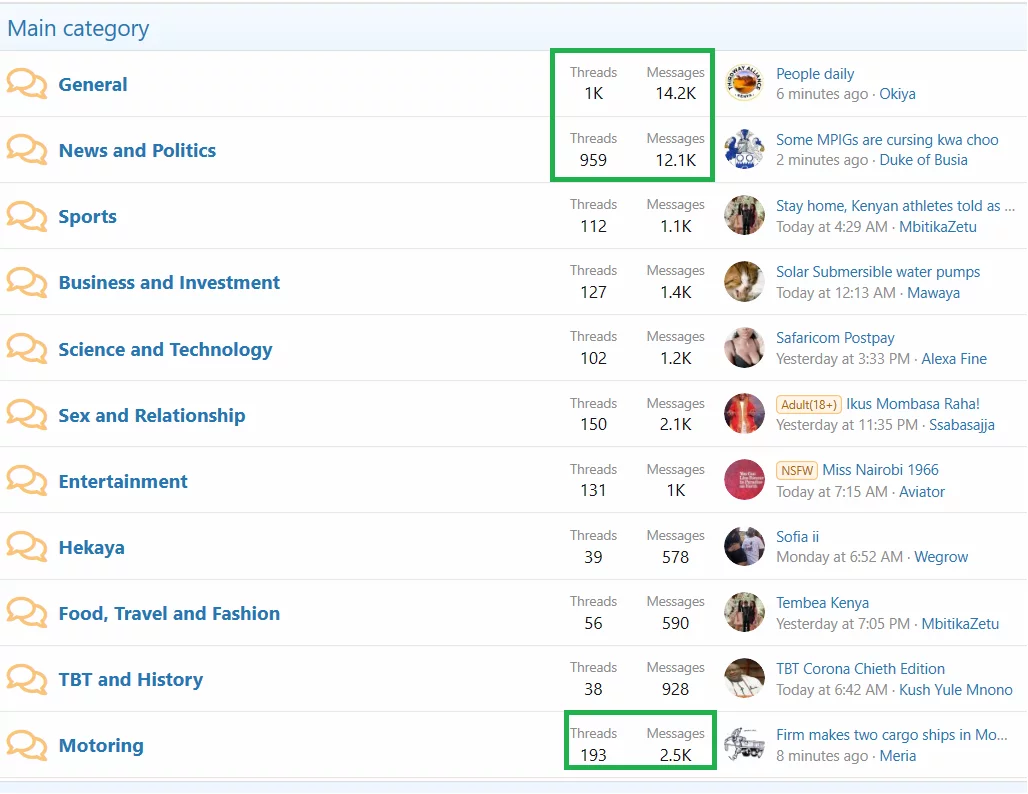Viewport: 1028px width, 794px height.
Task: Visit the Science and Technology forum
Action: click(165, 349)
